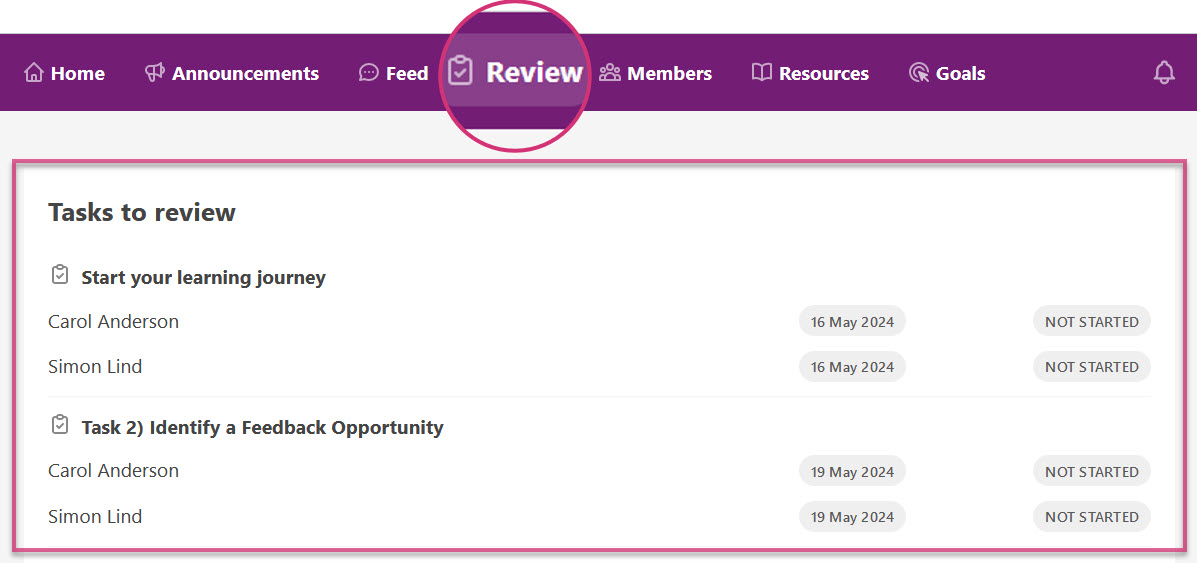Click the Goals target icon
1197x563 pixels.
919,73
